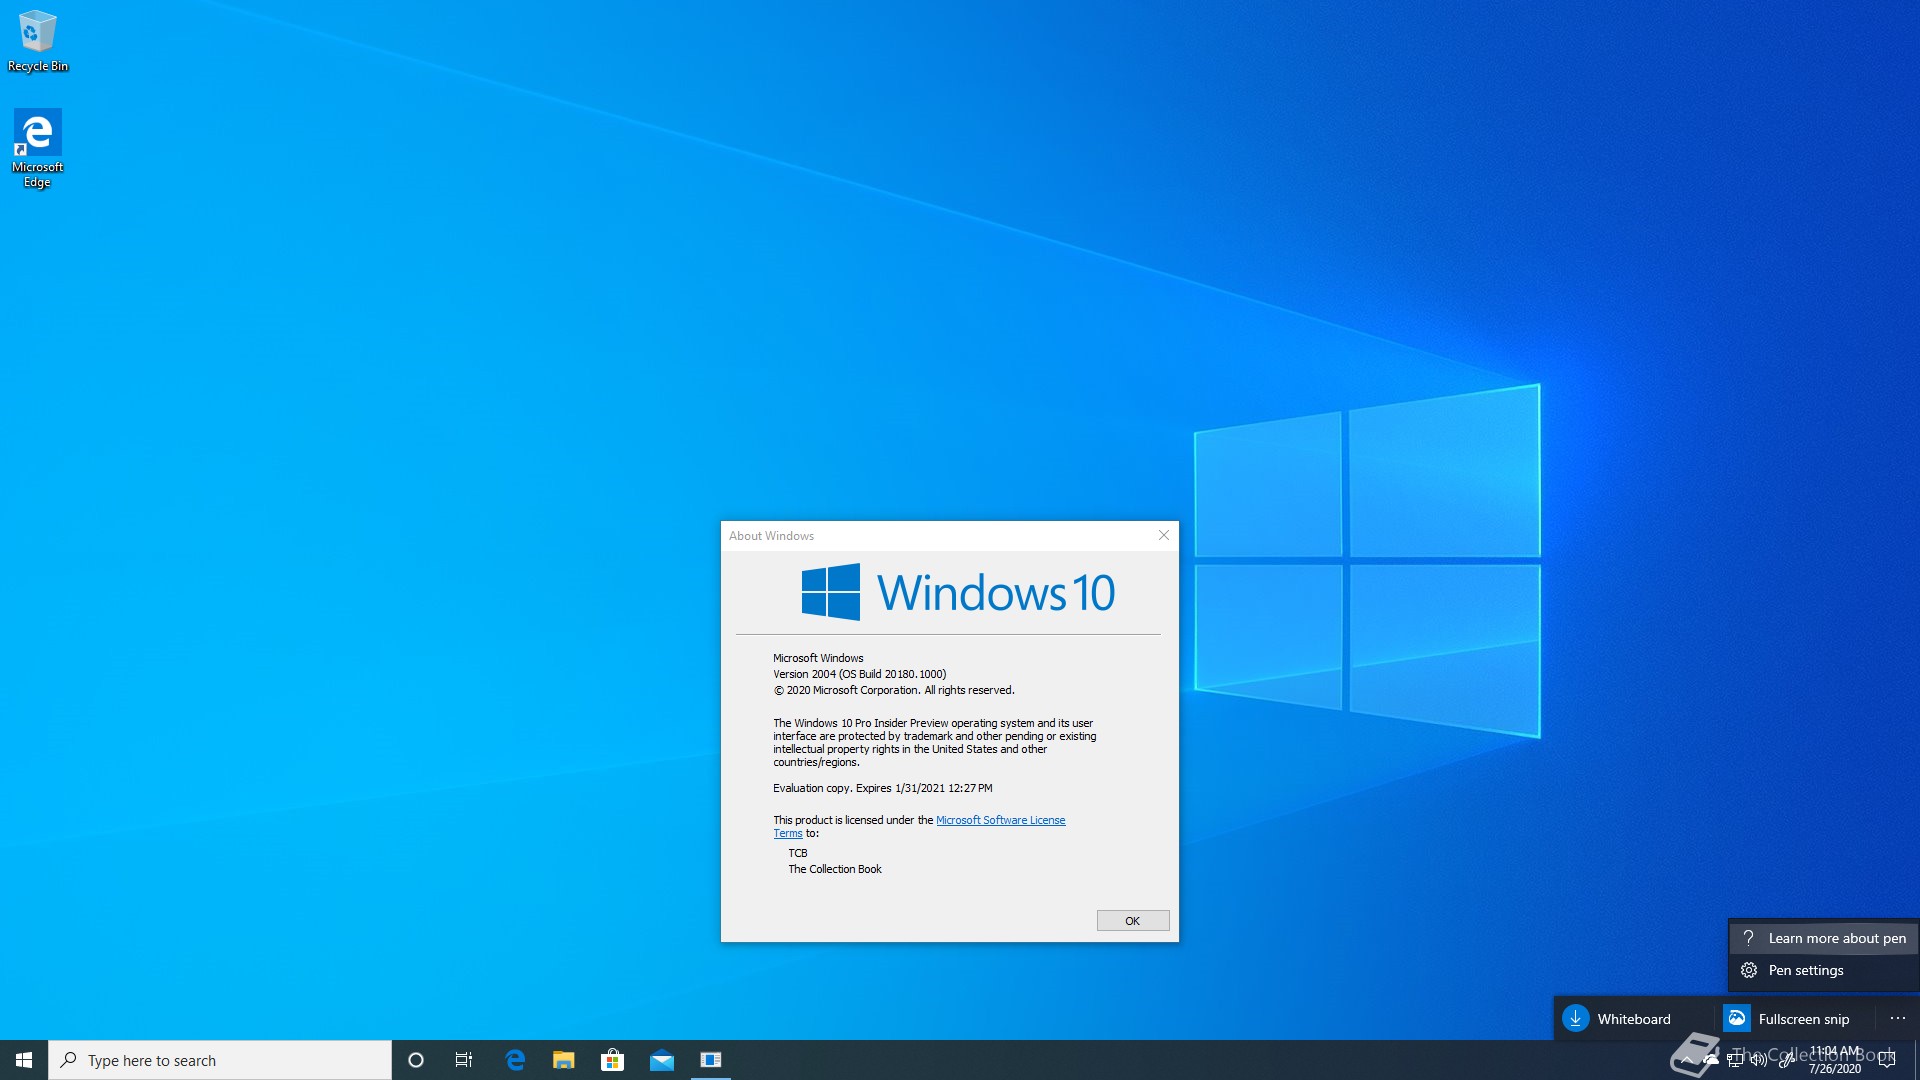Open the Start menu
Screen dimensions: 1920x1080
(24, 1060)
